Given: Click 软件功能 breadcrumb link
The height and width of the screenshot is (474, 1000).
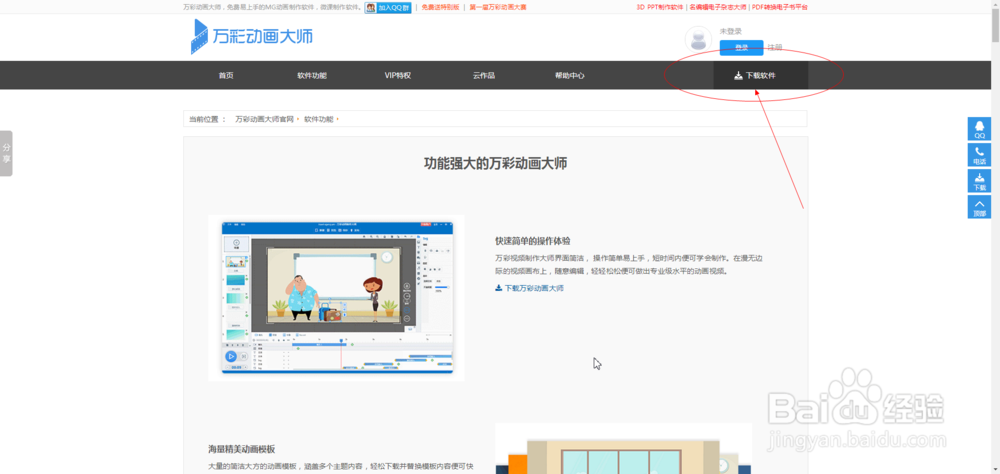Looking at the screenshot, I should click(318, 119).
